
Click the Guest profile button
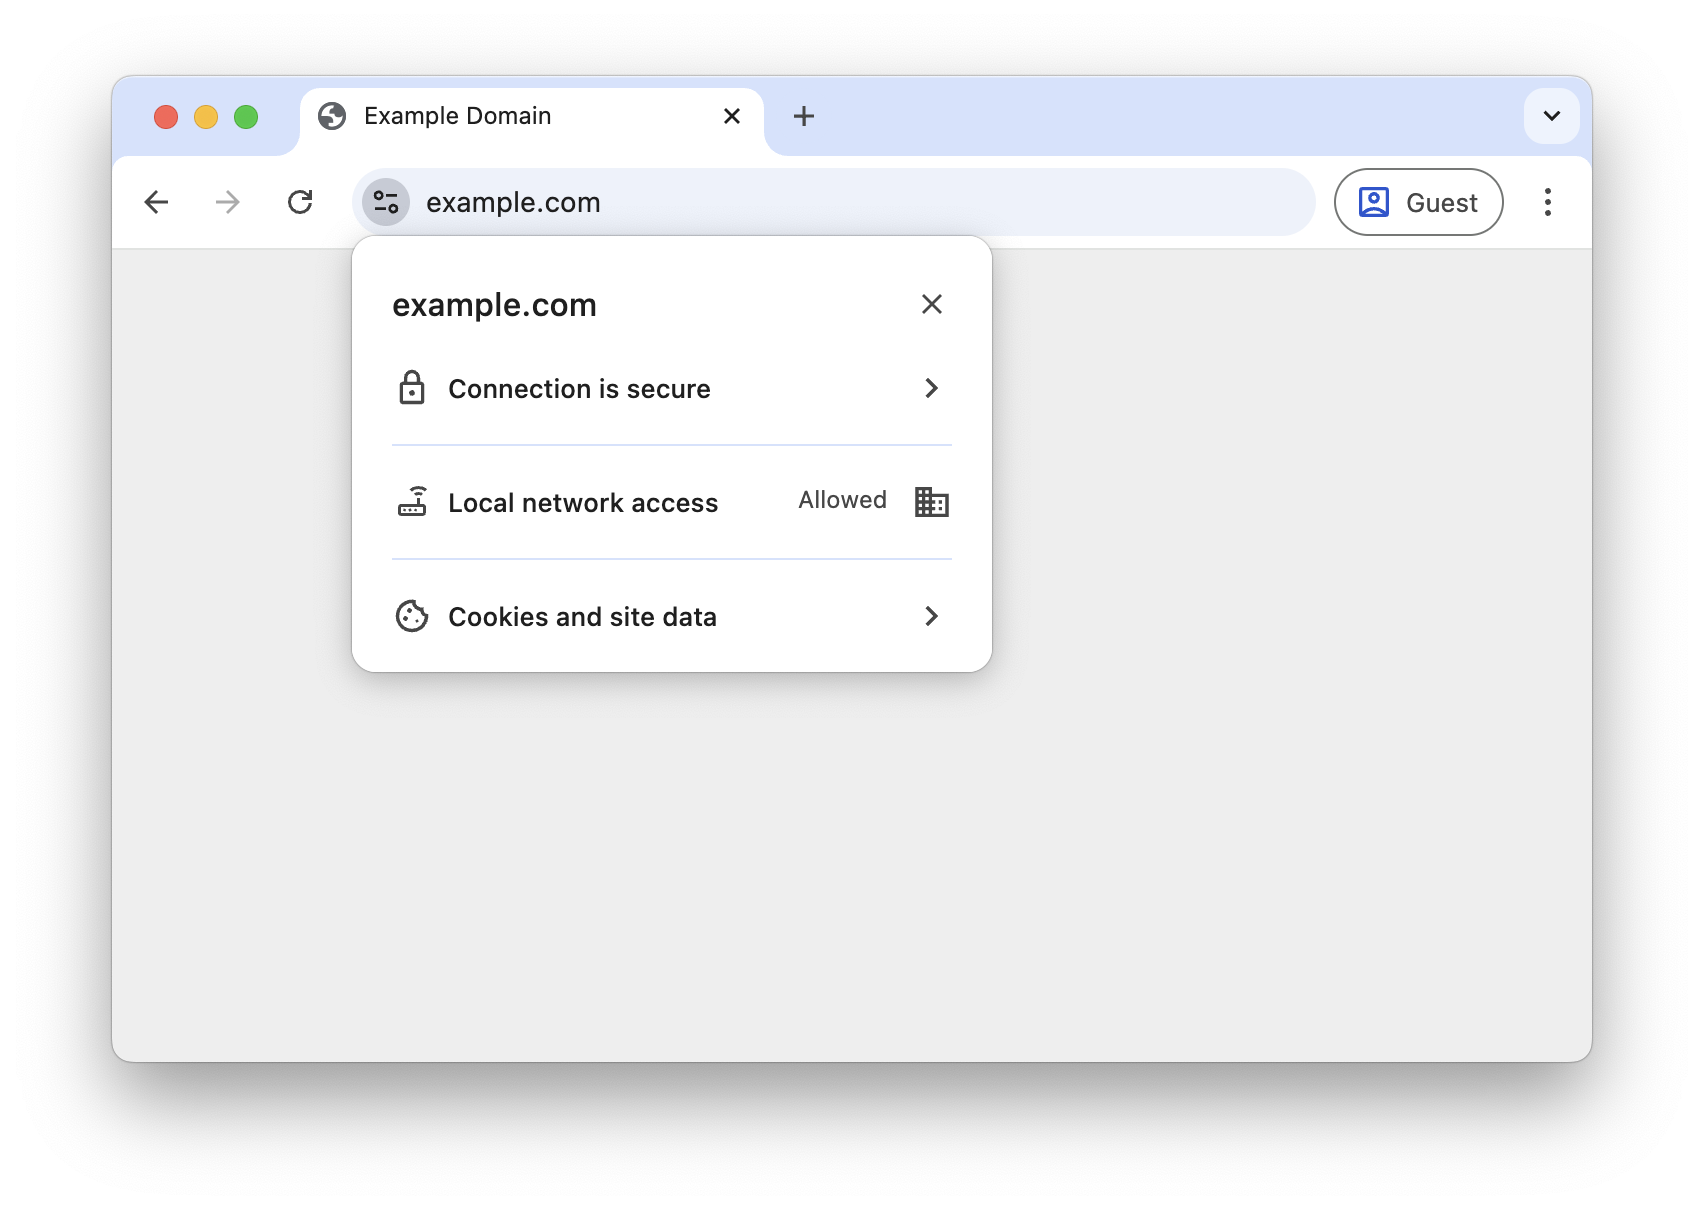tap(1418, 202)
